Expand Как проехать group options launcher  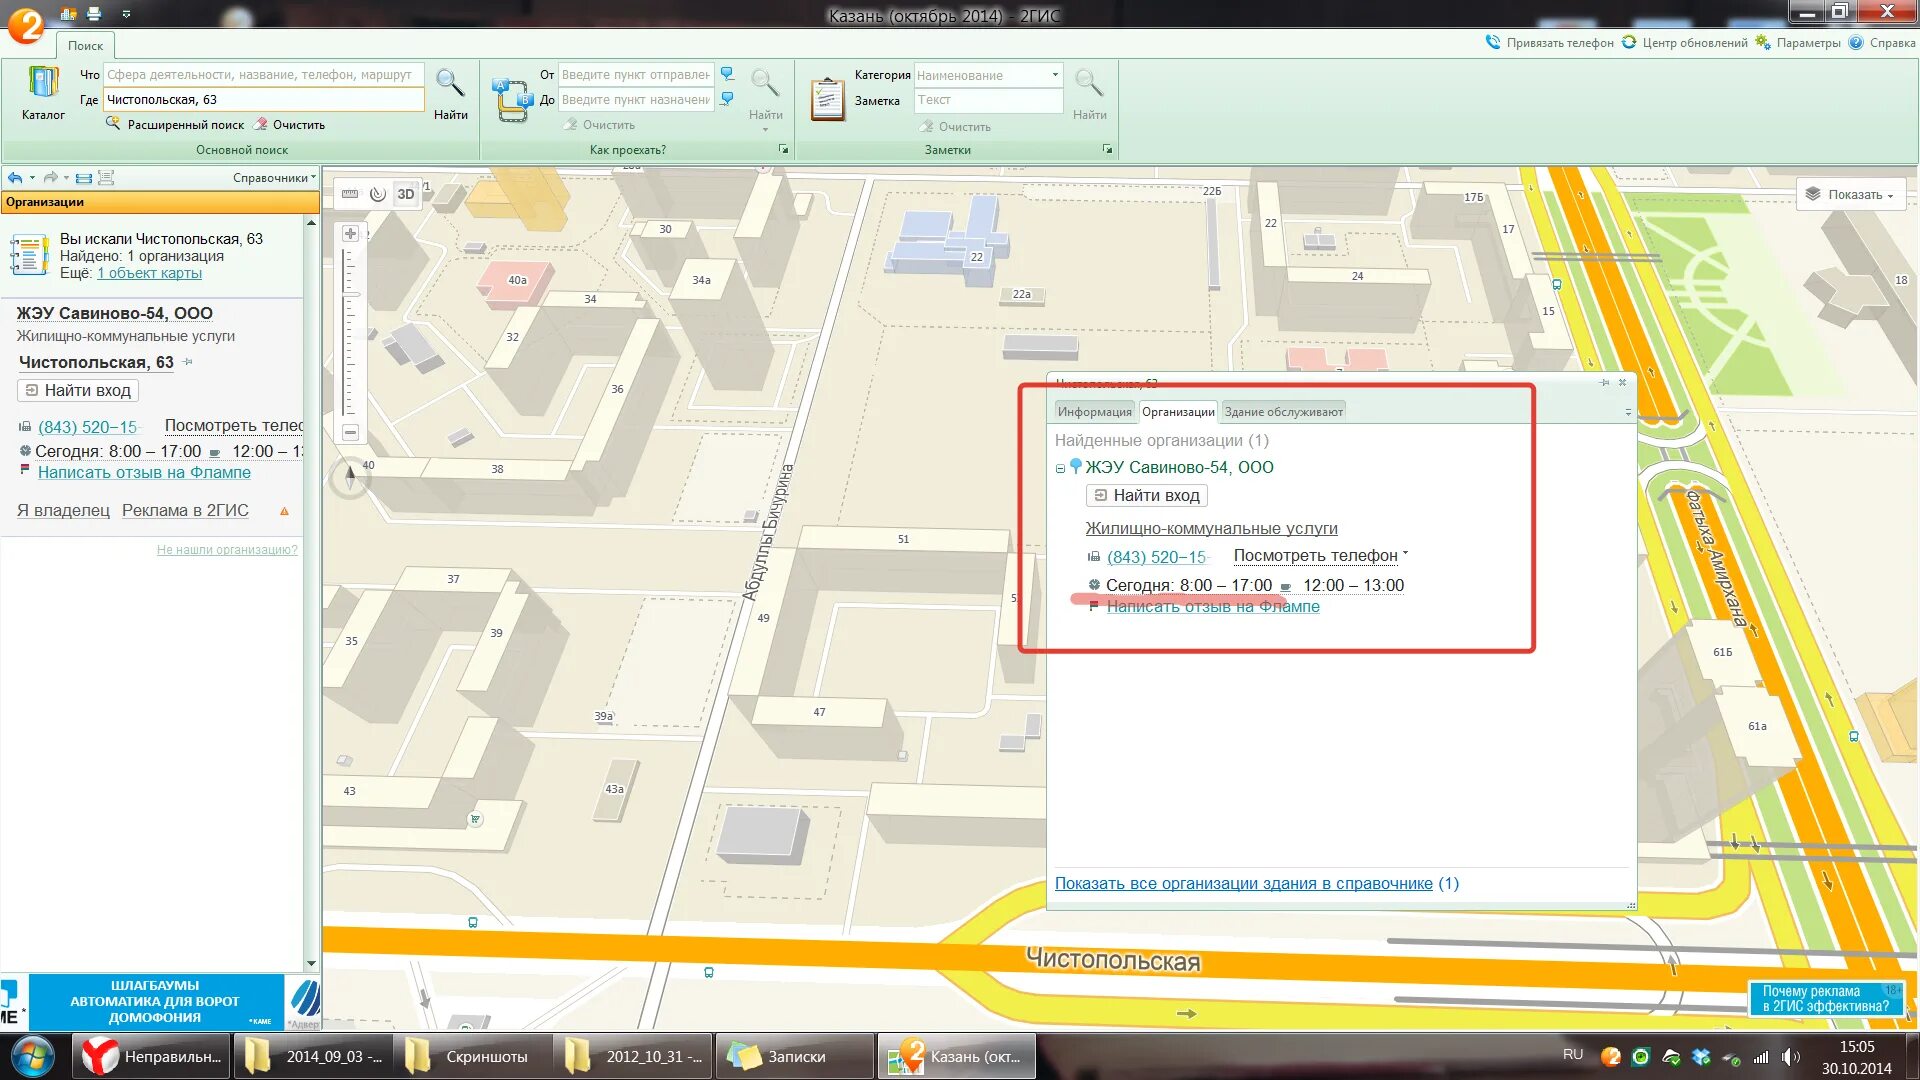pyautogui.click(x=783, y=150)
